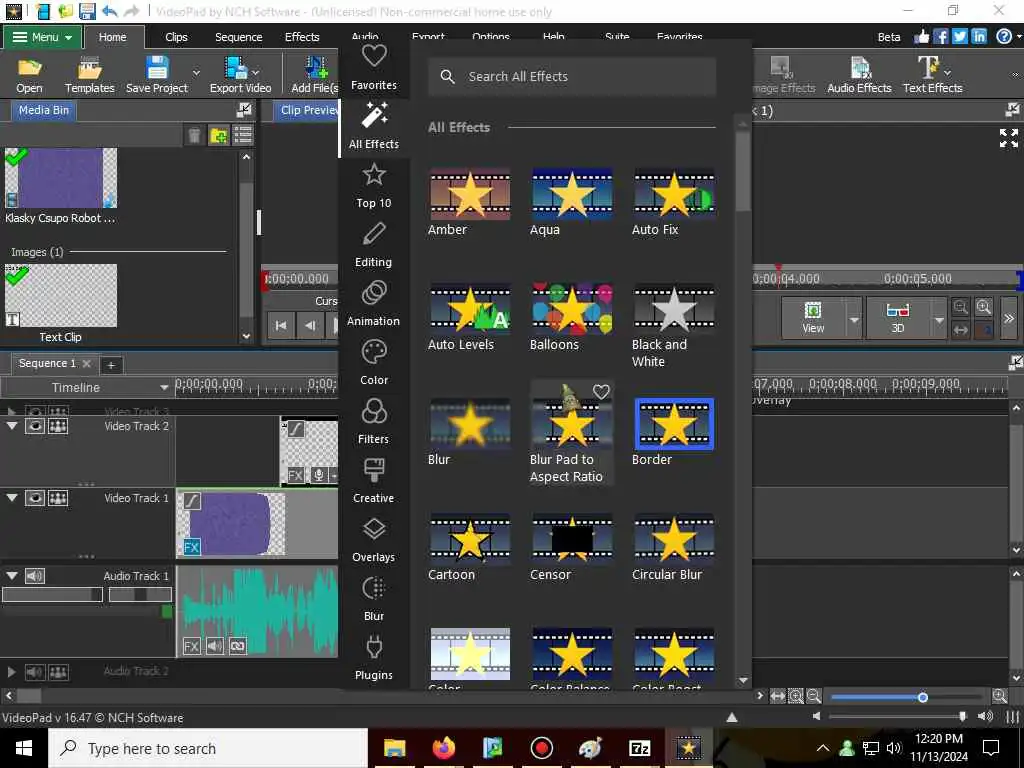This screenshot has height=768, width=1024.
Task: Open the Templates button
Action: point(89,75)
